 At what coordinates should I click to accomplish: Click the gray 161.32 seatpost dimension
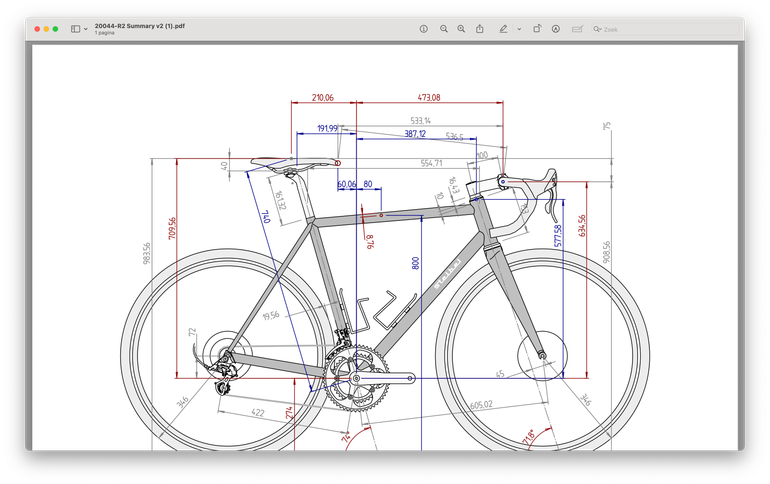pos(279,200)
